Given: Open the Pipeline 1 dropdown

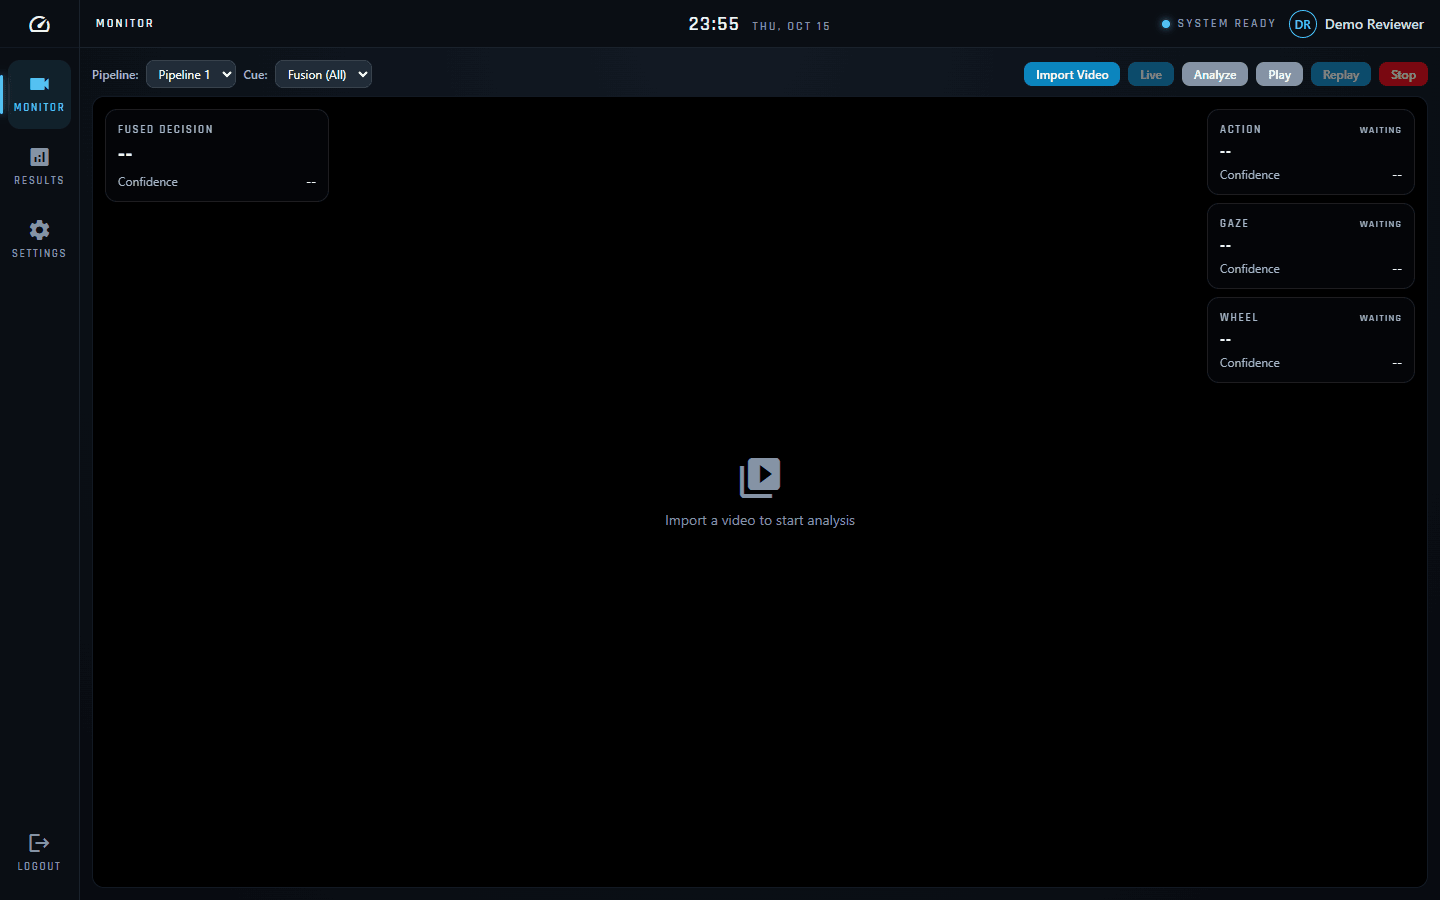Looking at the screenshot, I should coord(191,74).
